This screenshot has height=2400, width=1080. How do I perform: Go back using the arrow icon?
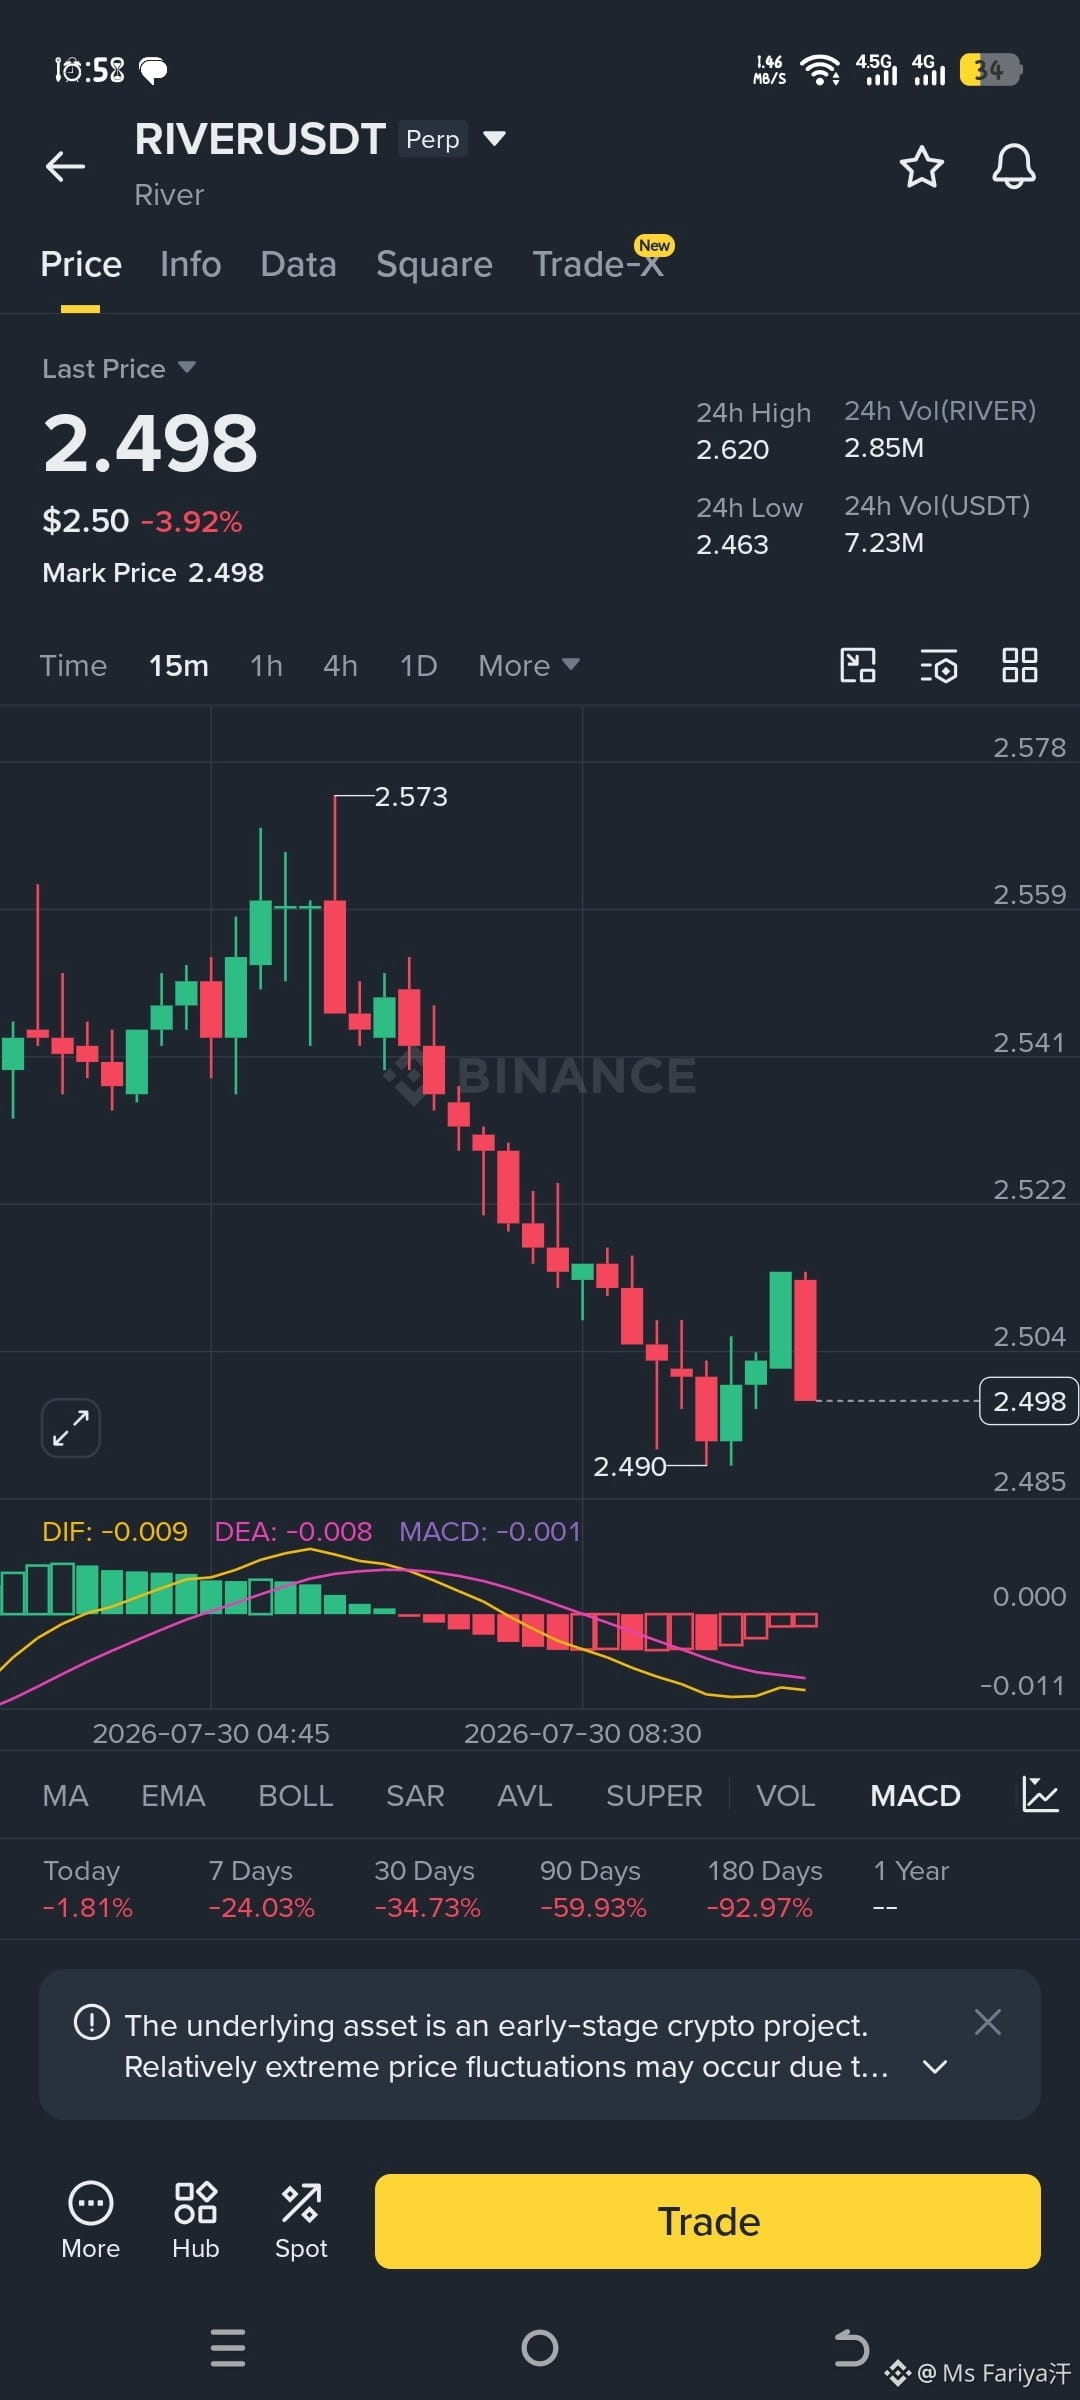click(x=65, y=166)
